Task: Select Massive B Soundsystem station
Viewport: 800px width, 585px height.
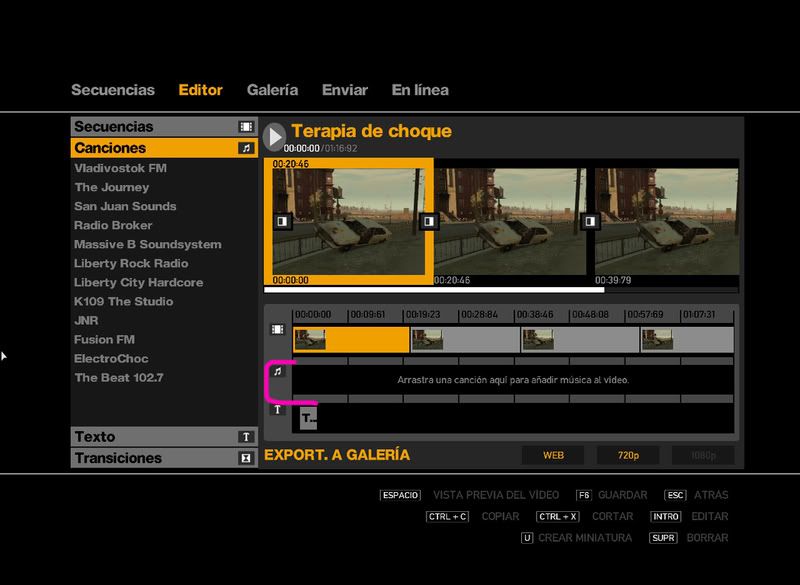Action: click(147, 244)
